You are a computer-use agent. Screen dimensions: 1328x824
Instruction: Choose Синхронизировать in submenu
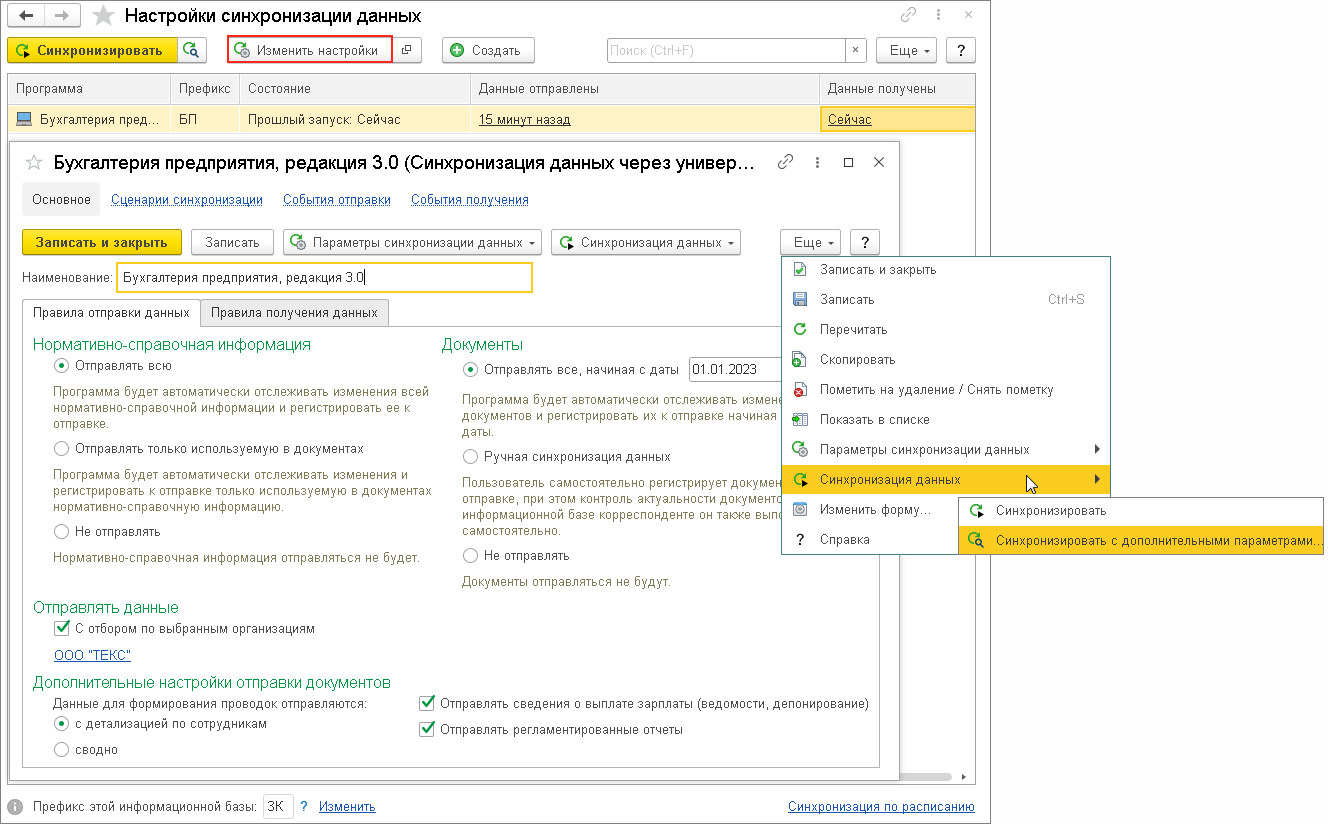click(x=1141, y=510)
